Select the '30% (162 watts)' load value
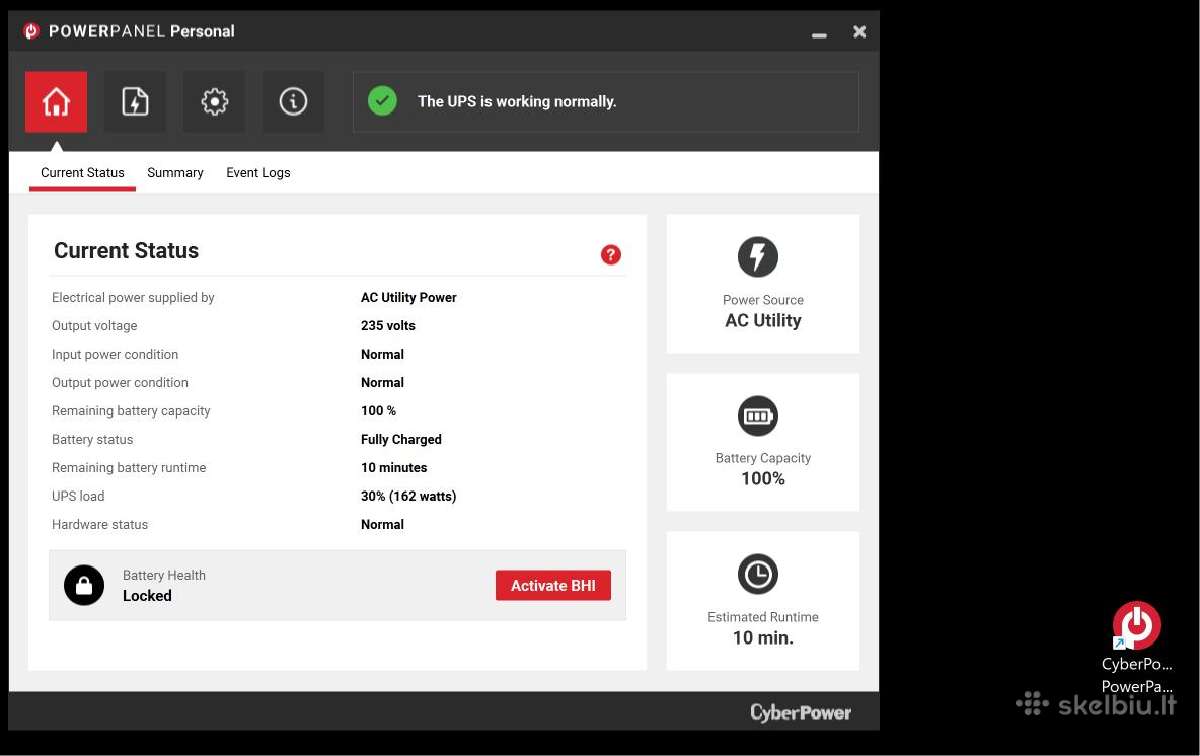The height and width of the screenshot is (756, 1200). (409, 497)
